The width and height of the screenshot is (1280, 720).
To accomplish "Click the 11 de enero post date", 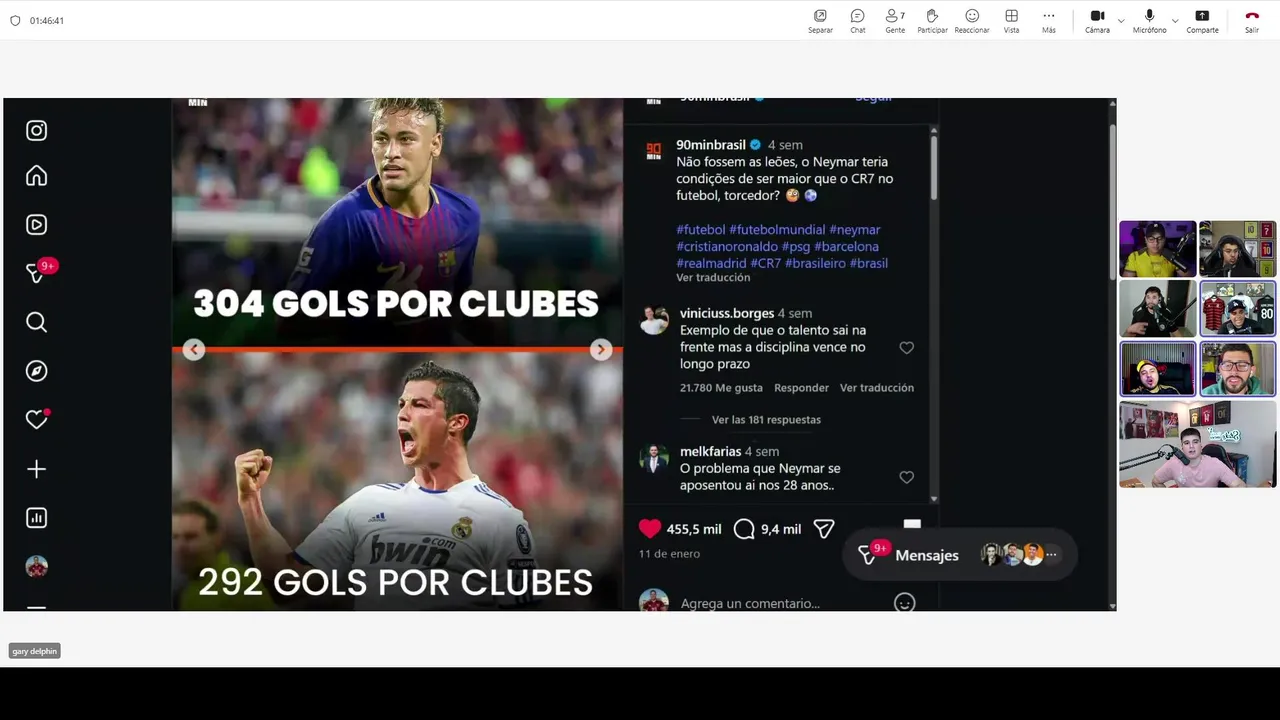I will pyautogui.click(x=670, y=554).
